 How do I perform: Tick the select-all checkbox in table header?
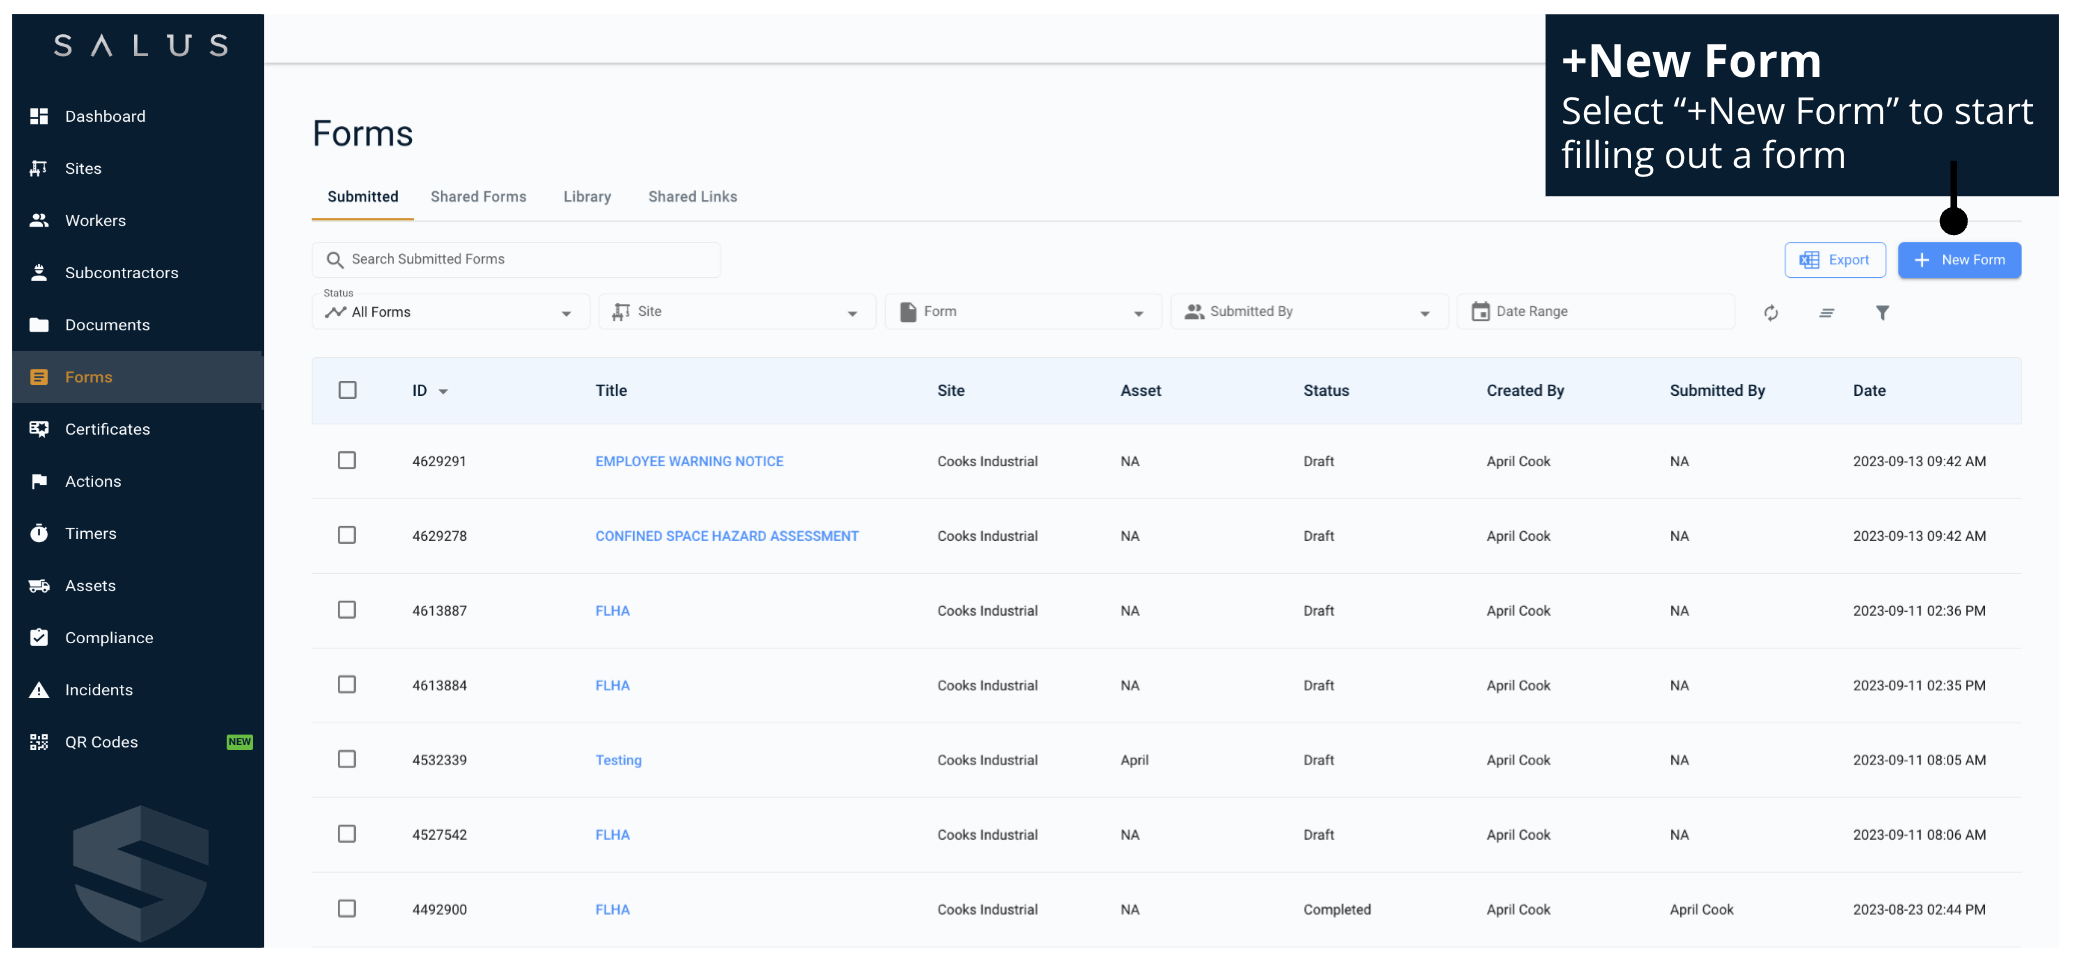pos(347,390)
